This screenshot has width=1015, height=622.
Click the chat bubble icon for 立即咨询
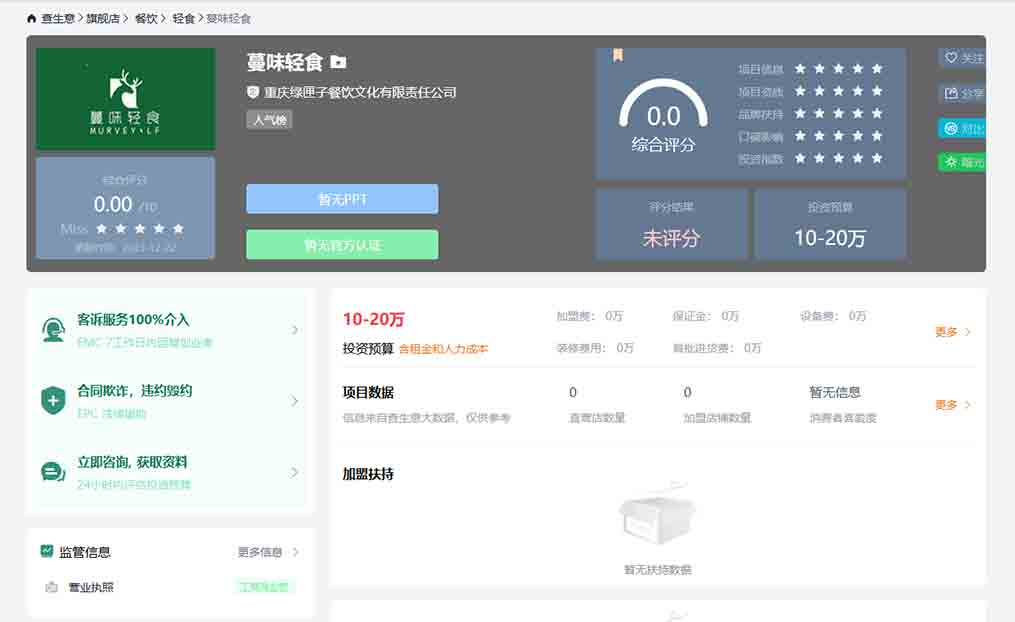coord(53,472)
